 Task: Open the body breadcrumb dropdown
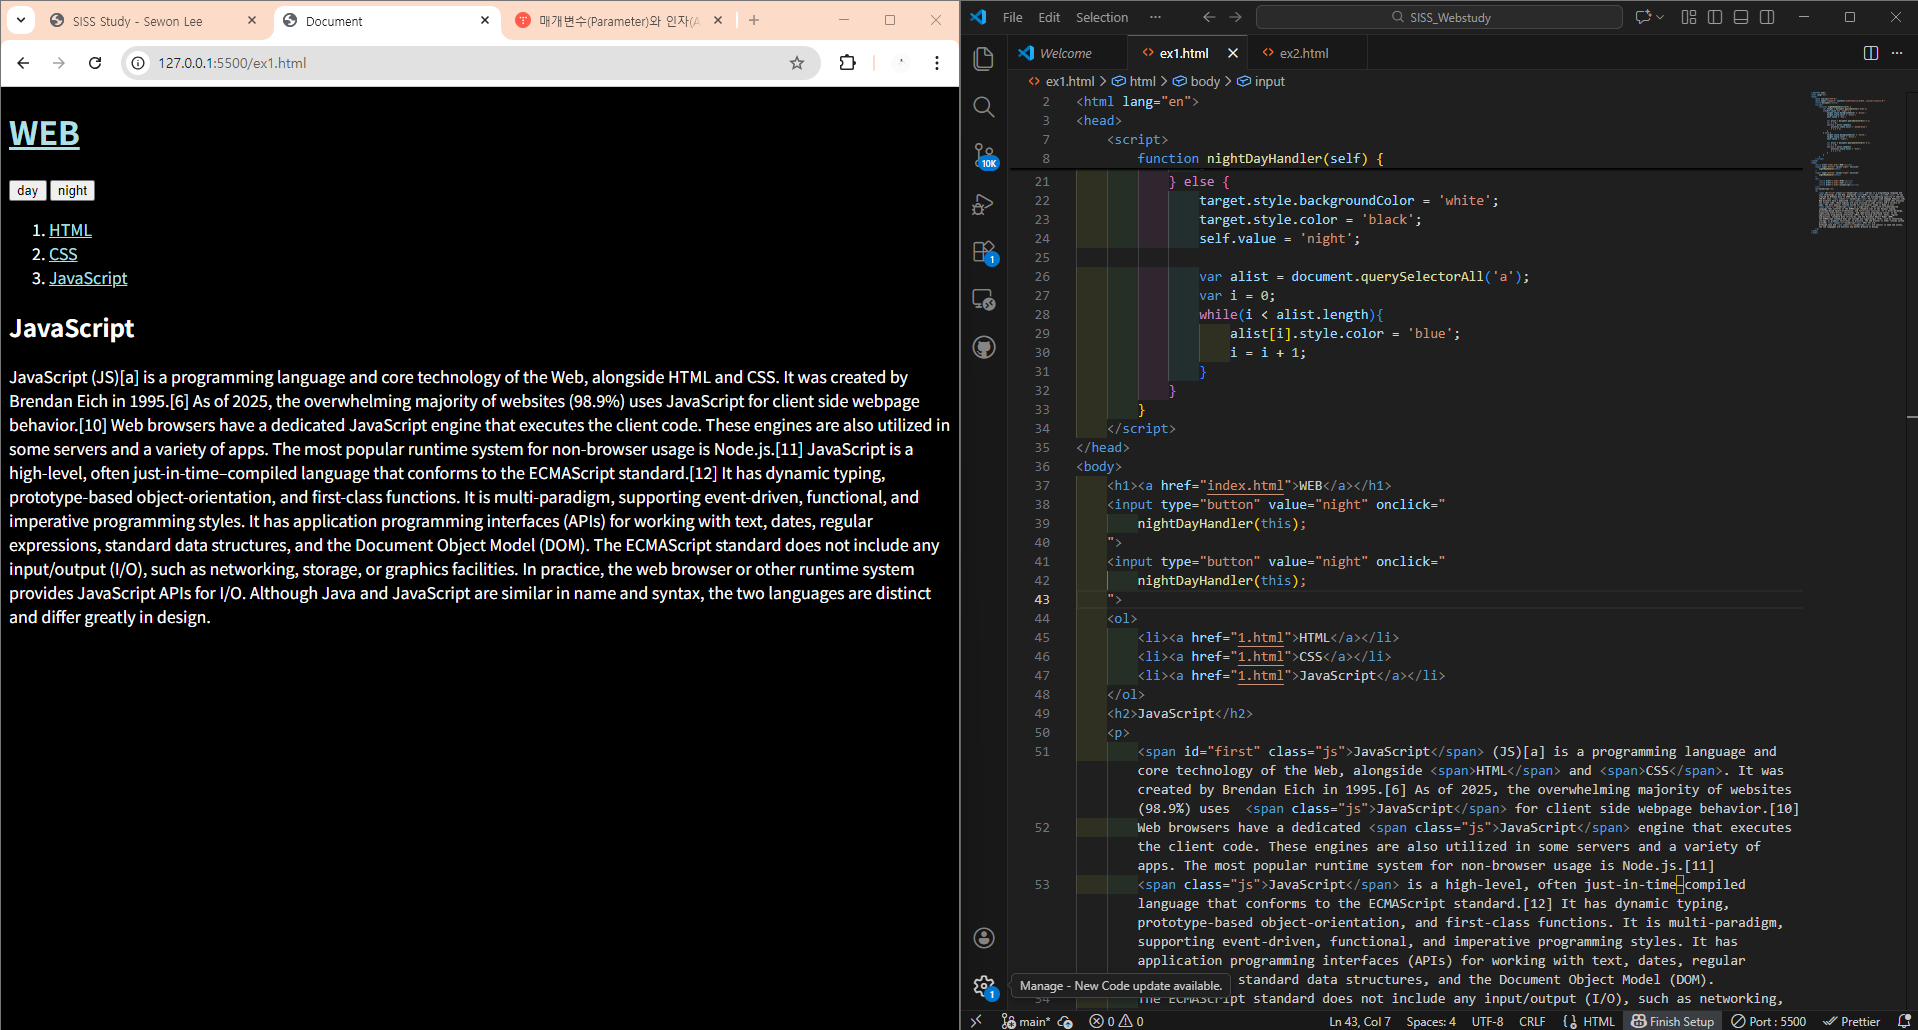pos(1204,81)
